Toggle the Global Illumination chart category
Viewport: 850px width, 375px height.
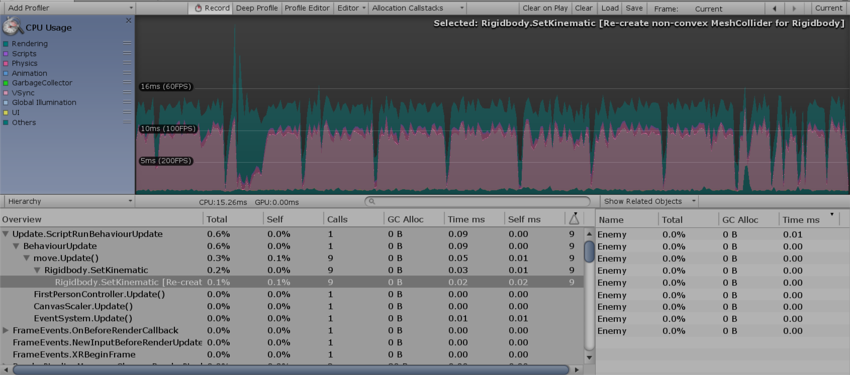pyautogui.click(x=5, y=102)
